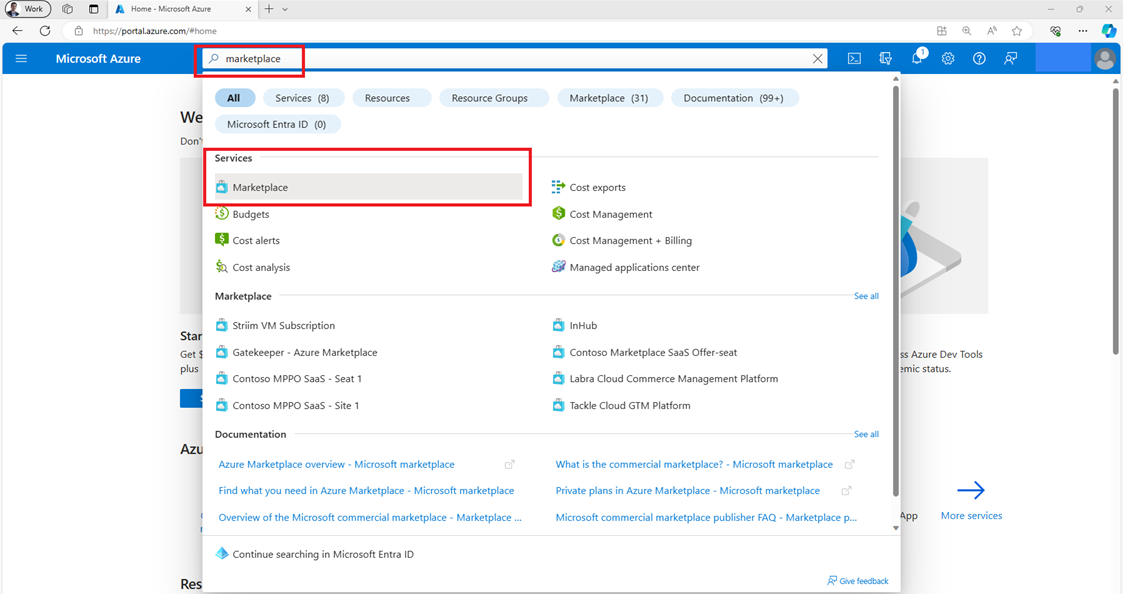Open the feedback icon in the header
Image resolution: width=1123 pixels, height=594 pixels.
tap(1010, 59)
